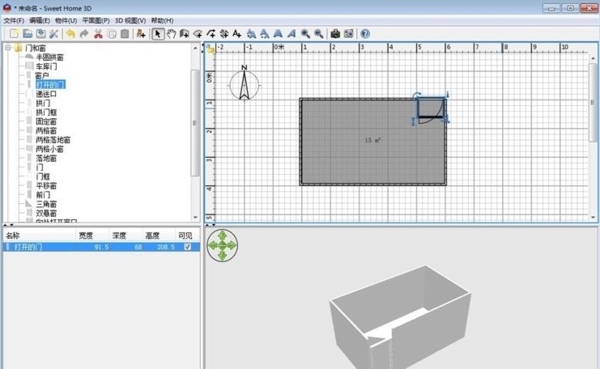Sort furniture list by 高度 column

tap(160, 235)
